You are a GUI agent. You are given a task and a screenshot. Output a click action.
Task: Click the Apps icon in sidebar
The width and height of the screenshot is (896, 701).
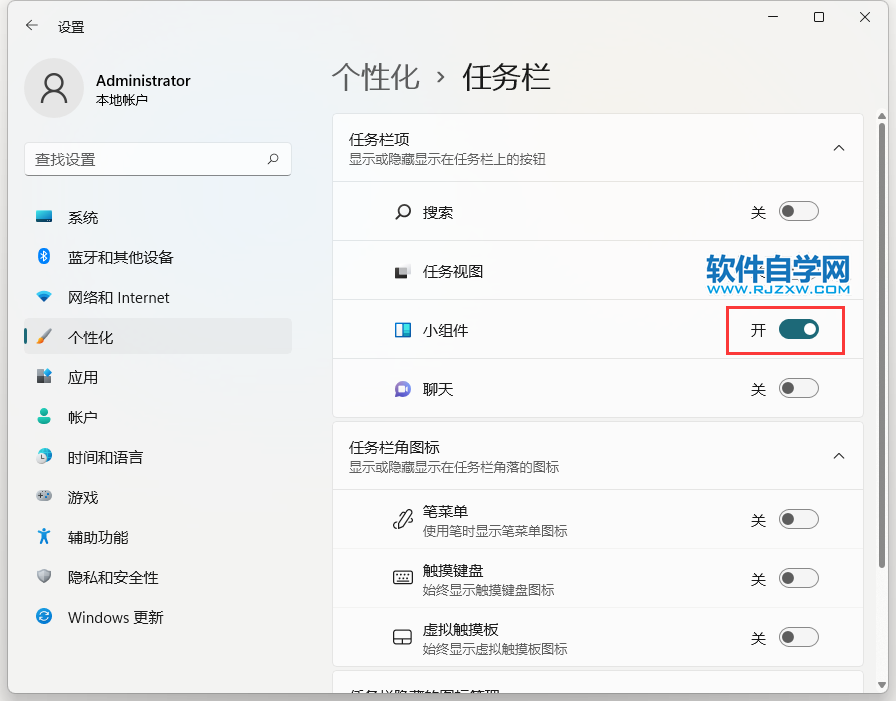44,377
